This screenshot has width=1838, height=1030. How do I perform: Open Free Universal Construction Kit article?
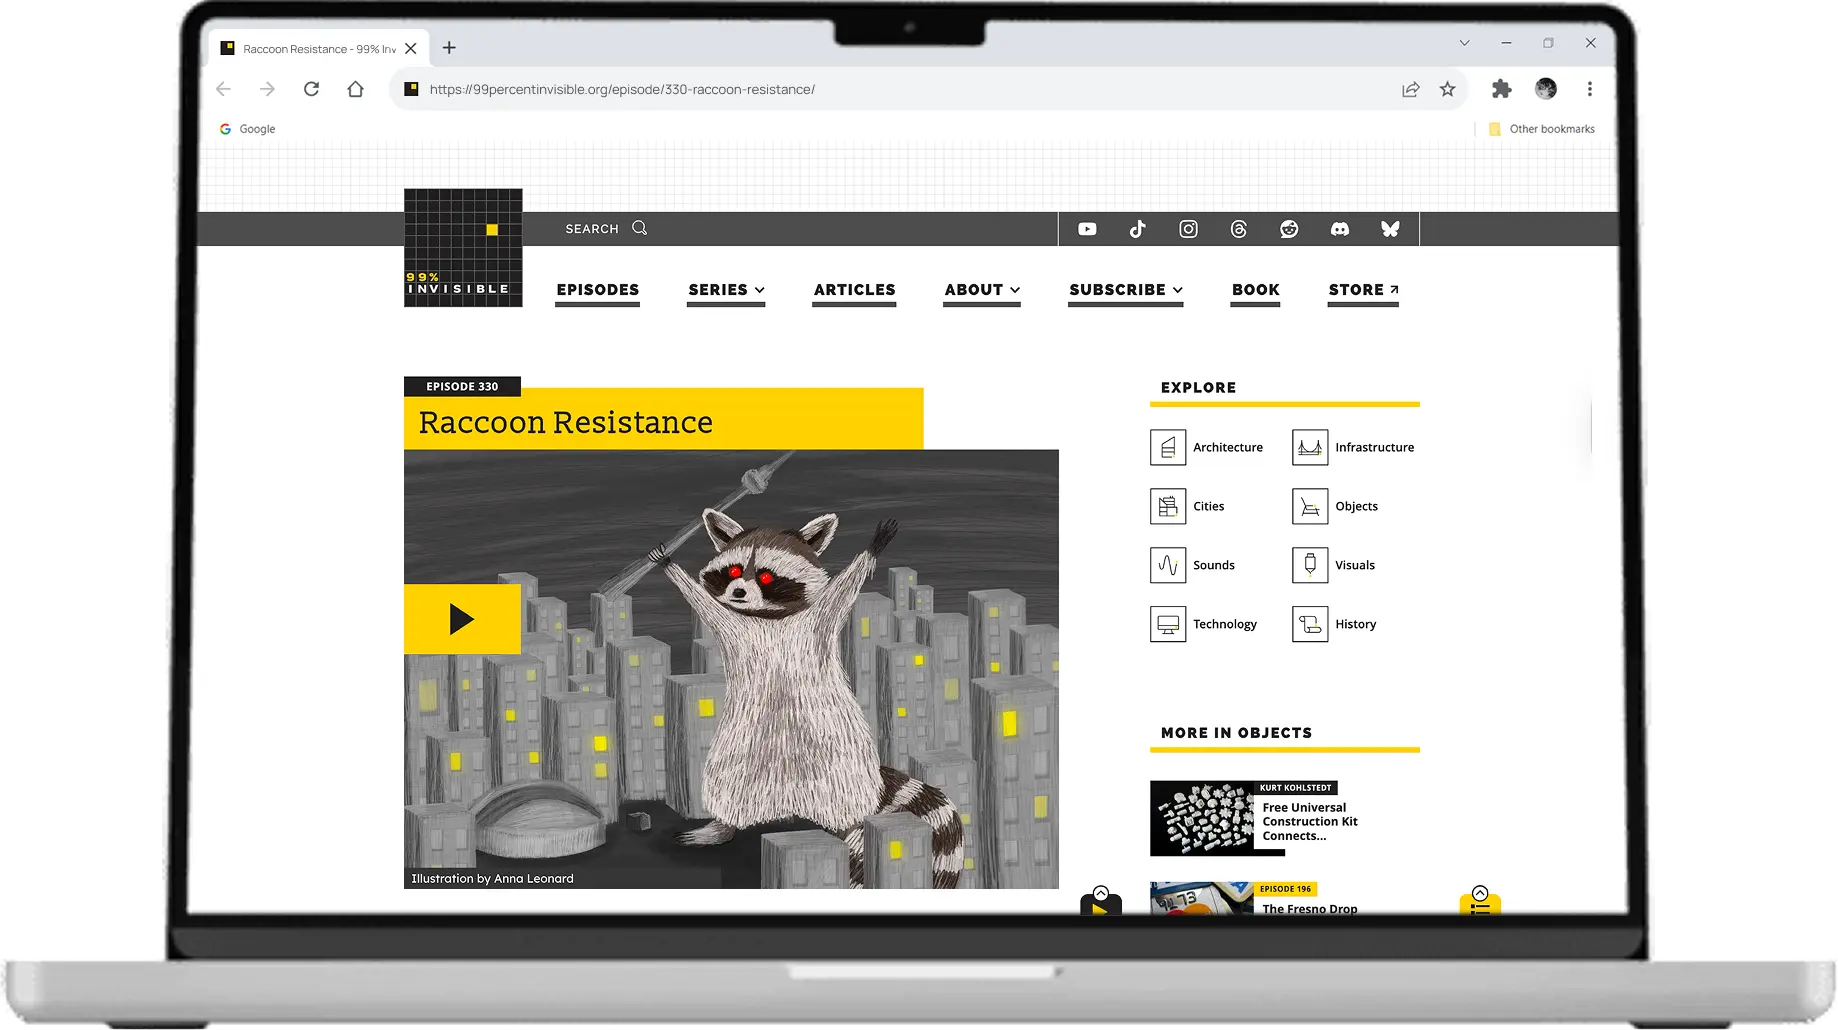click(1309, 822)
